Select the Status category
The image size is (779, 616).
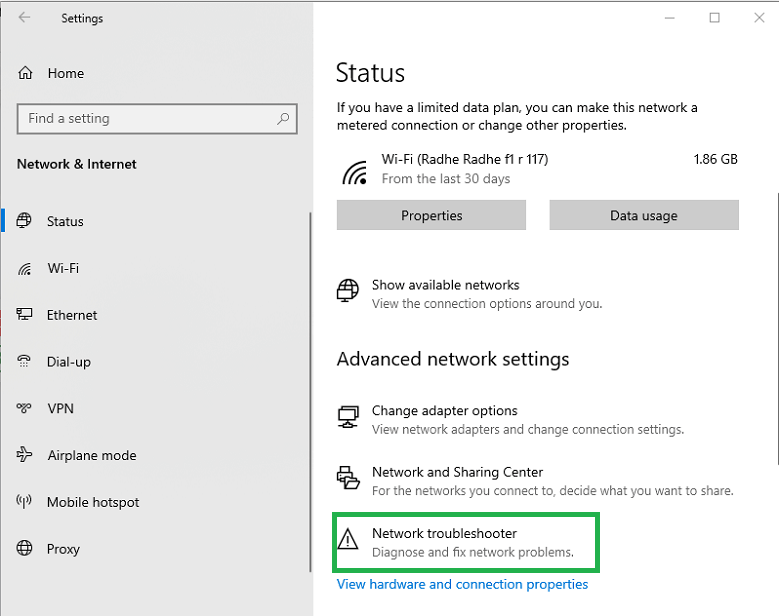[65, 221]
